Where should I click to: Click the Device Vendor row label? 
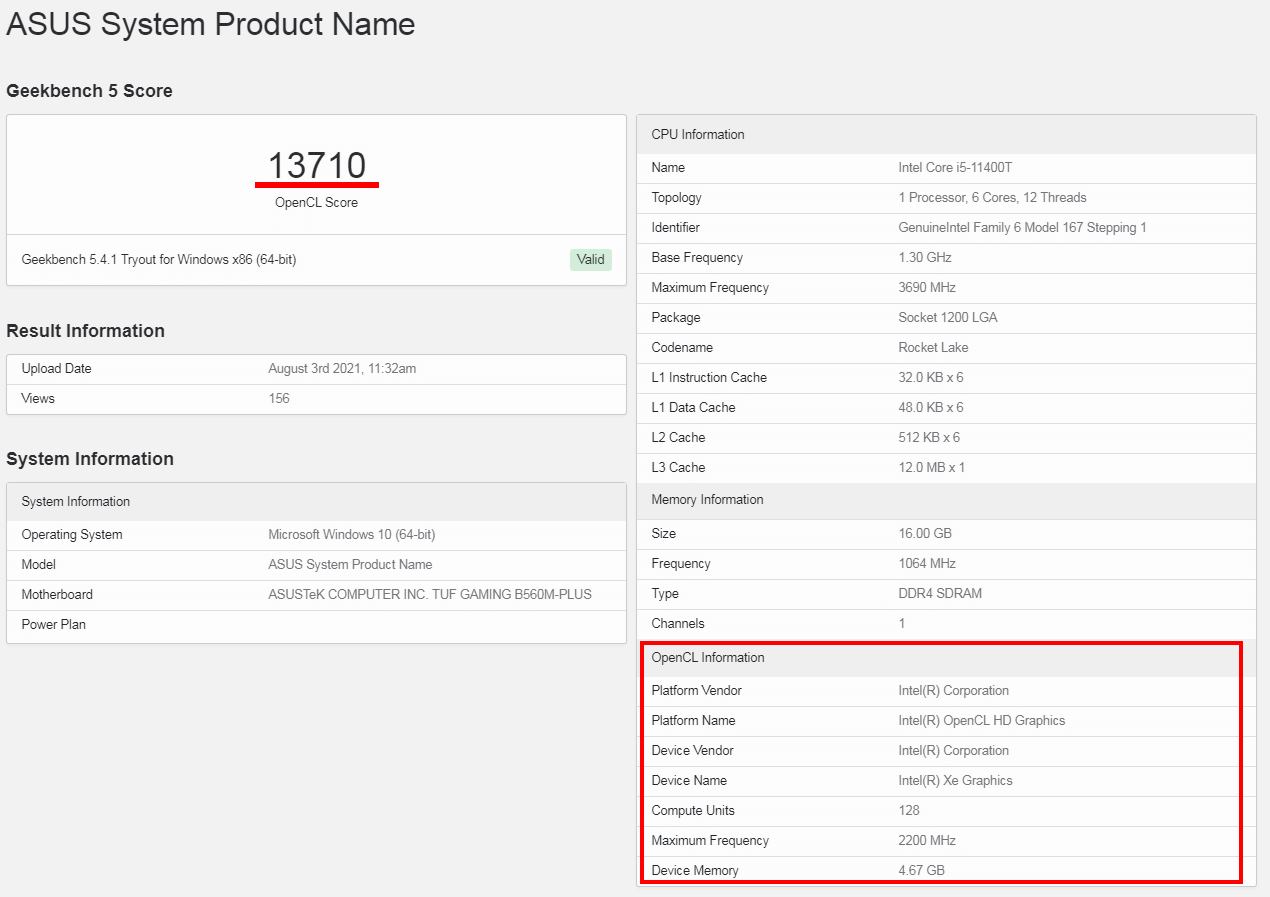coord(694,750)
